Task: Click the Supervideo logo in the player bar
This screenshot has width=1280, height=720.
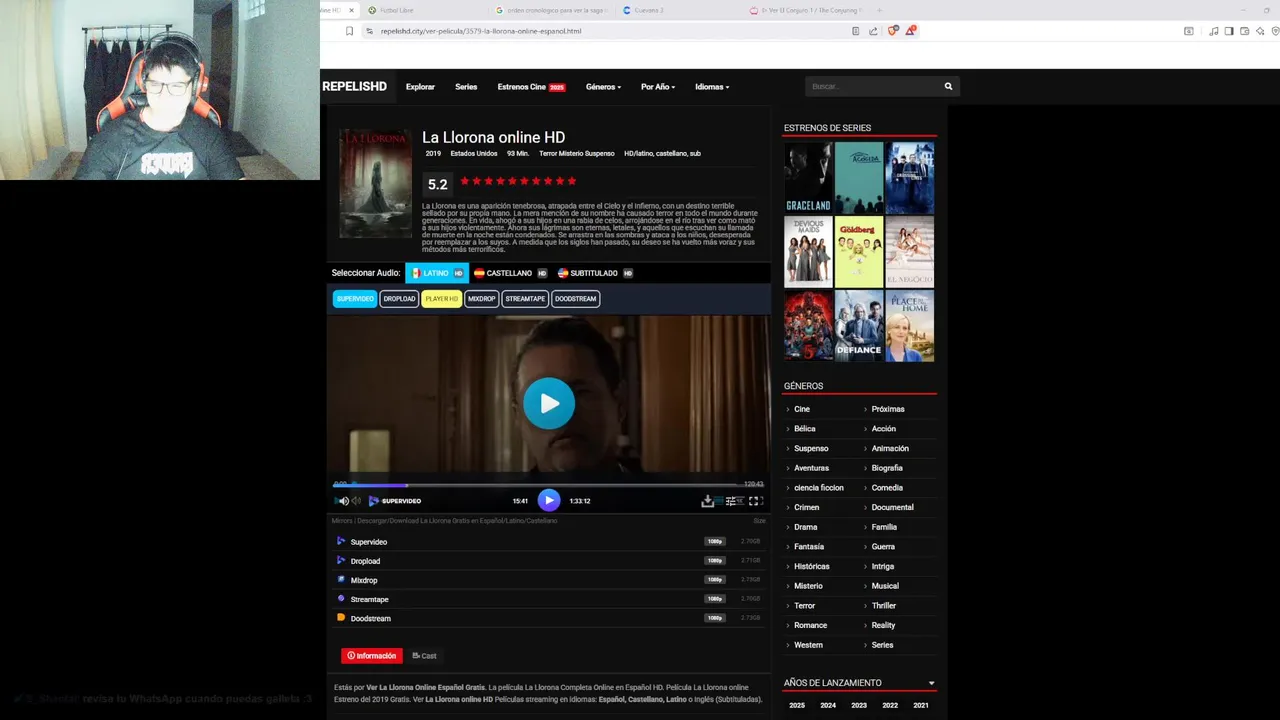Action: pyautogui.click(x=395, y=501)
